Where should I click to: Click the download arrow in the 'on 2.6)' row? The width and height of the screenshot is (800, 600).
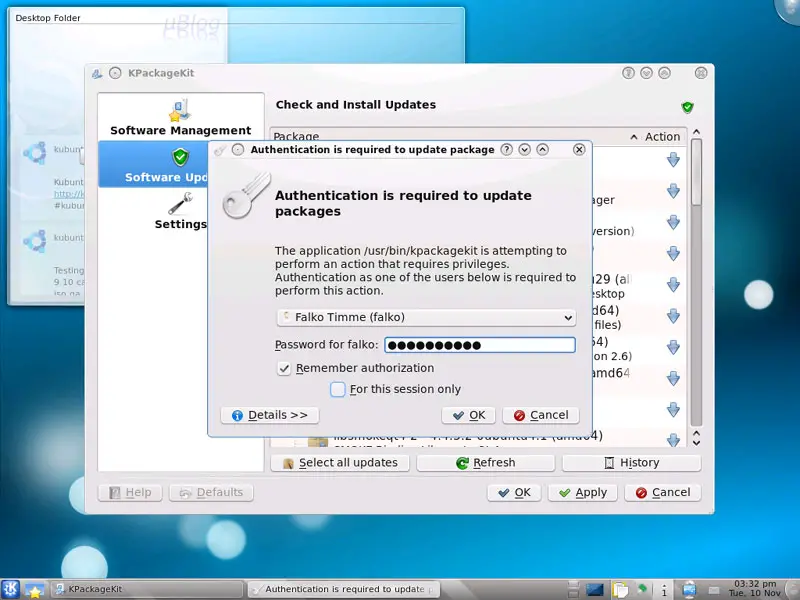(673, 347)
